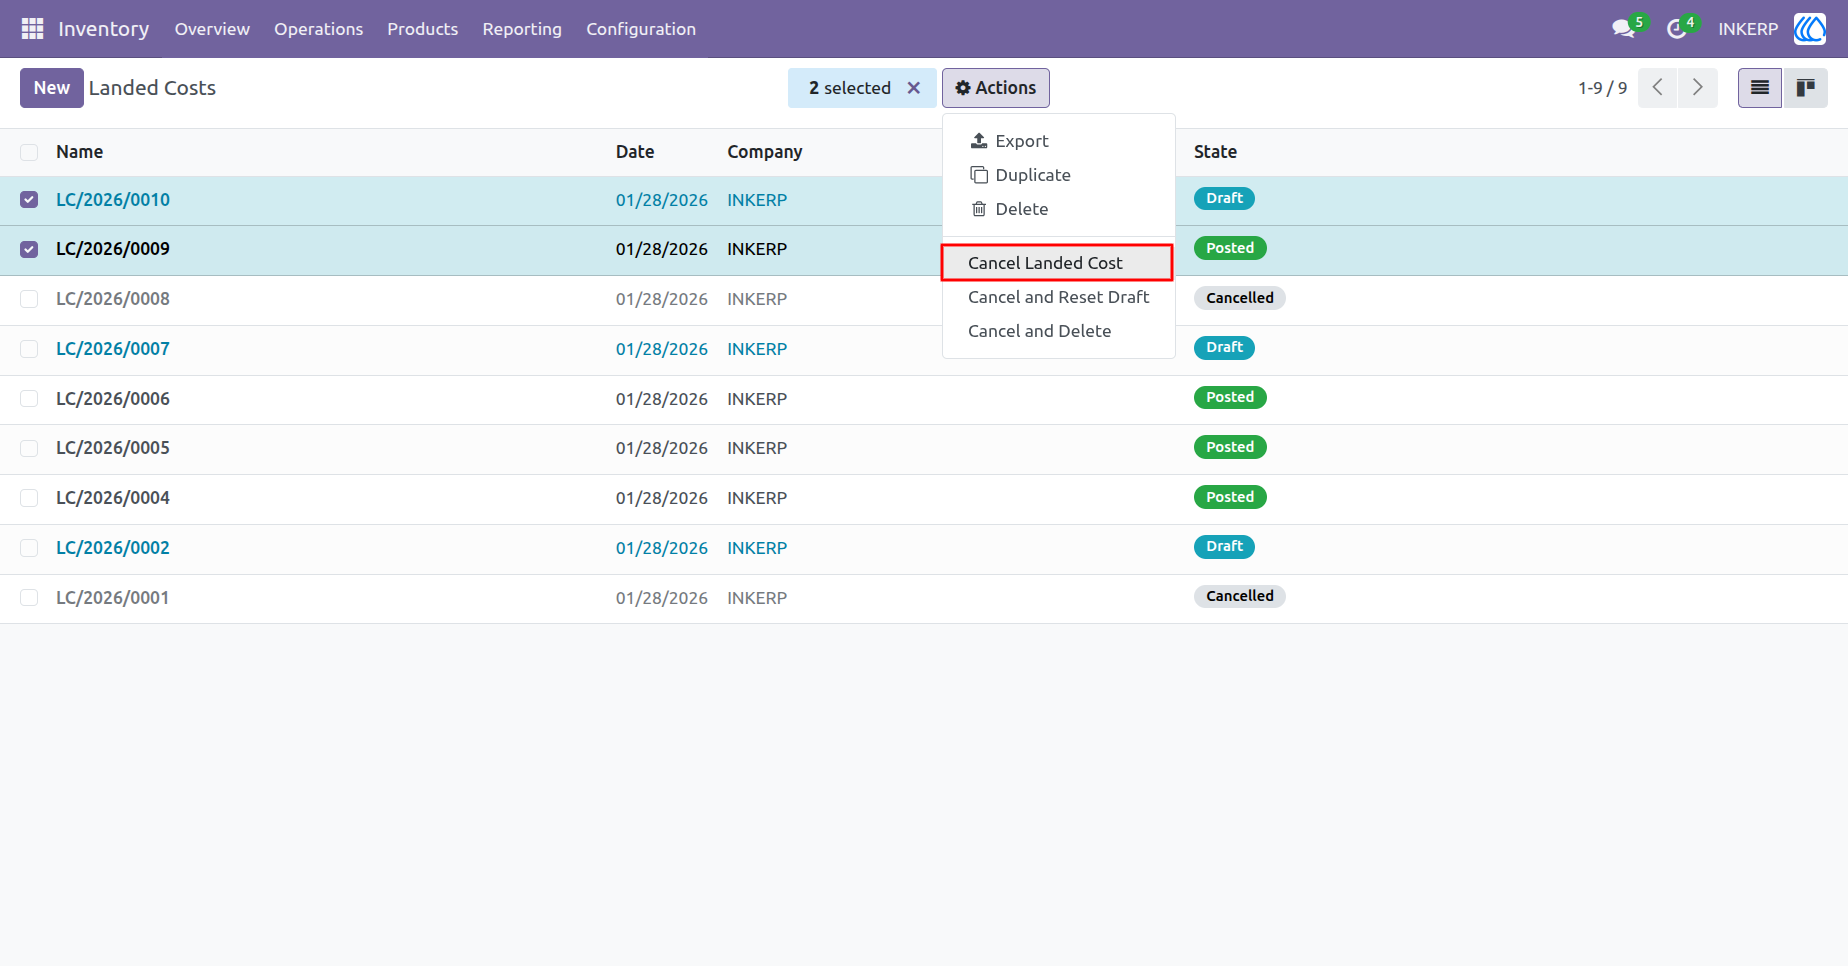Open the Configuration dropdown menu
The width and height of the screenshot is (1848, 966).
point(641,29)
